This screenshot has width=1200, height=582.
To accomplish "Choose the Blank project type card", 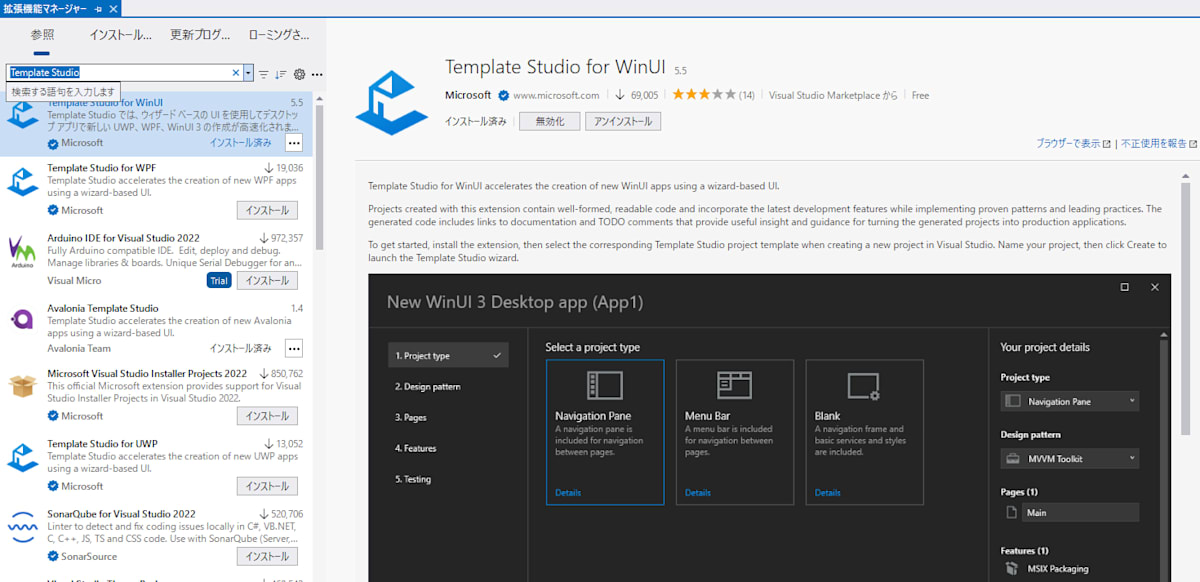I will [865, 432].
